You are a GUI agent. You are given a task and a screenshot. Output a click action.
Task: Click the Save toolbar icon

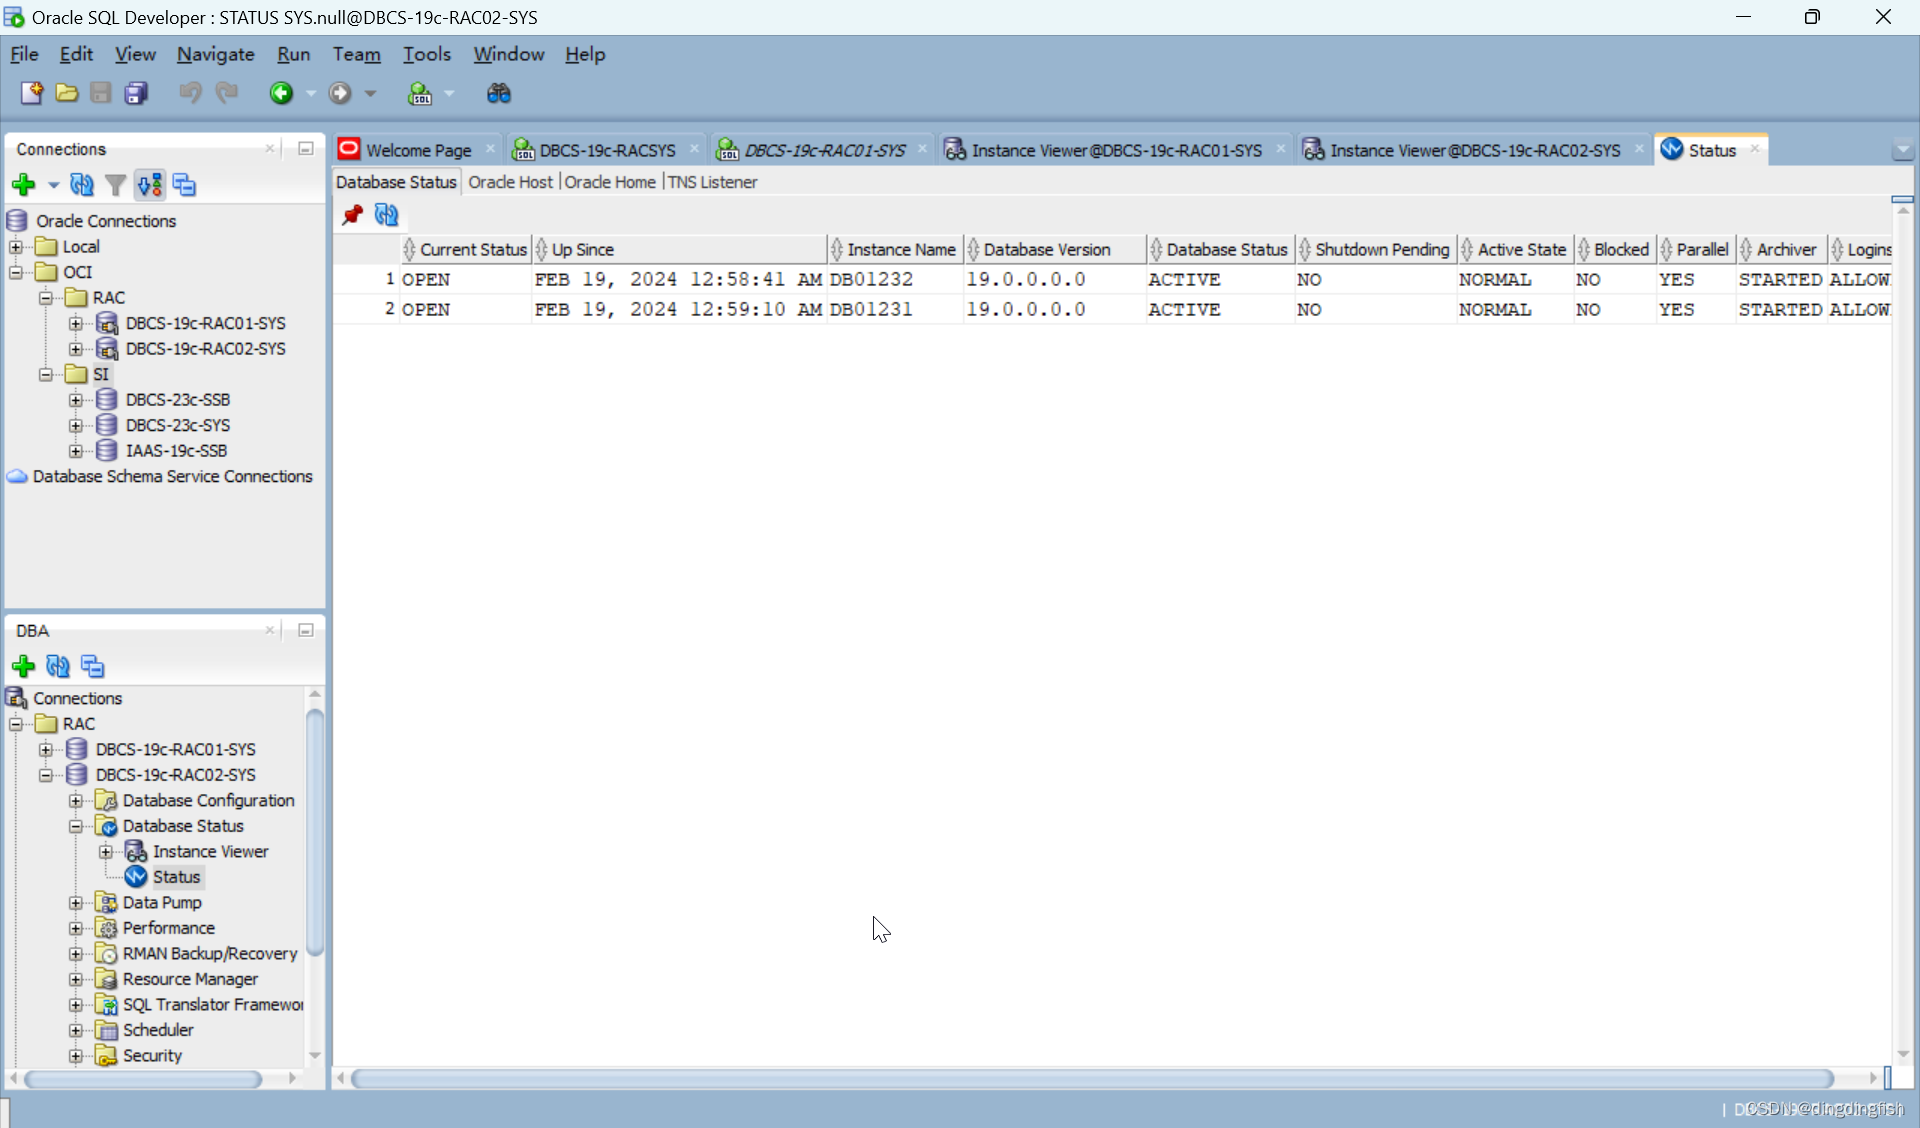click(x=101, y=93)
